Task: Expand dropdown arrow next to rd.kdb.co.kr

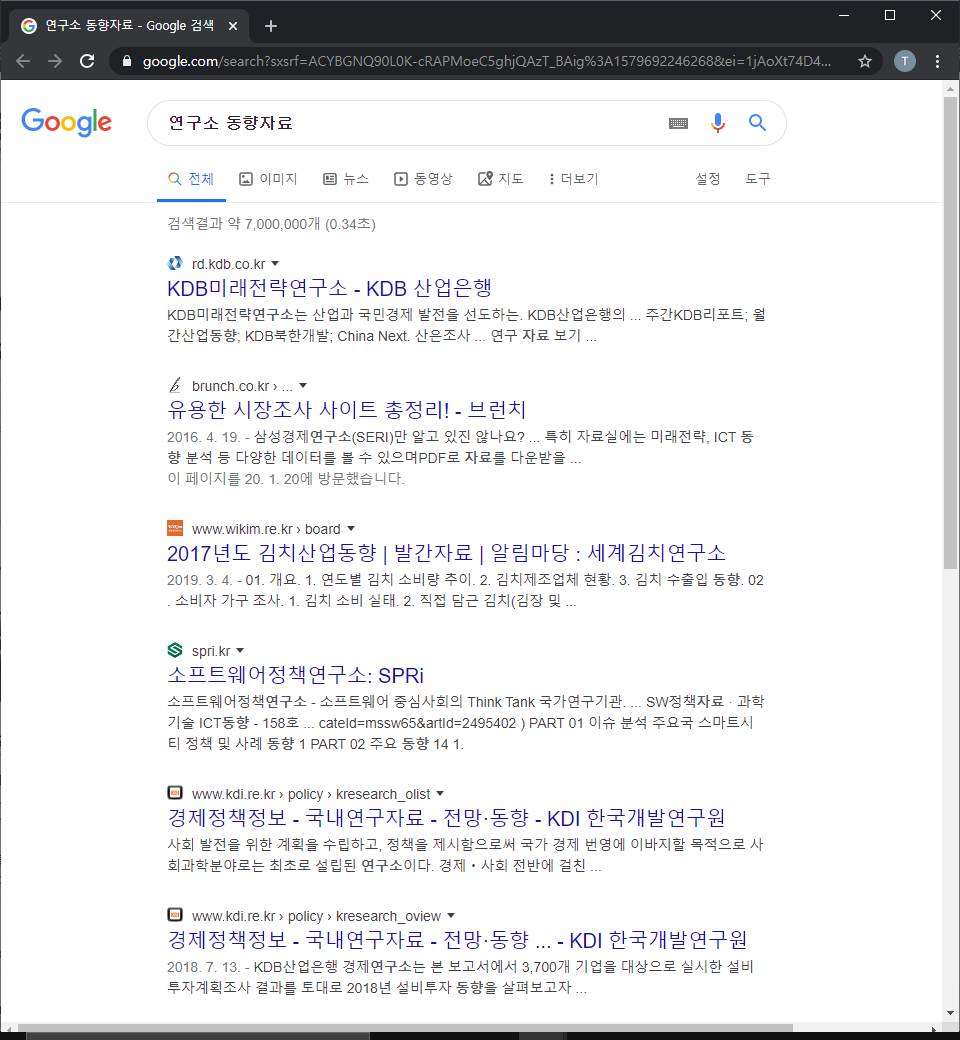Action: tap(275, 264)
